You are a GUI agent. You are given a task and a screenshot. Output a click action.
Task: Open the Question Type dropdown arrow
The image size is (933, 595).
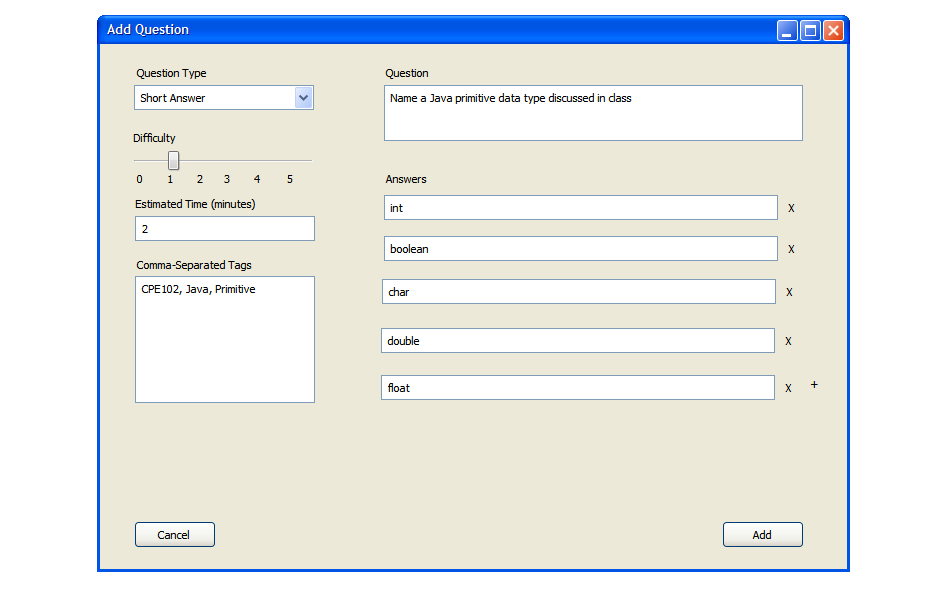pyautogui.click(x=304, y=98)
